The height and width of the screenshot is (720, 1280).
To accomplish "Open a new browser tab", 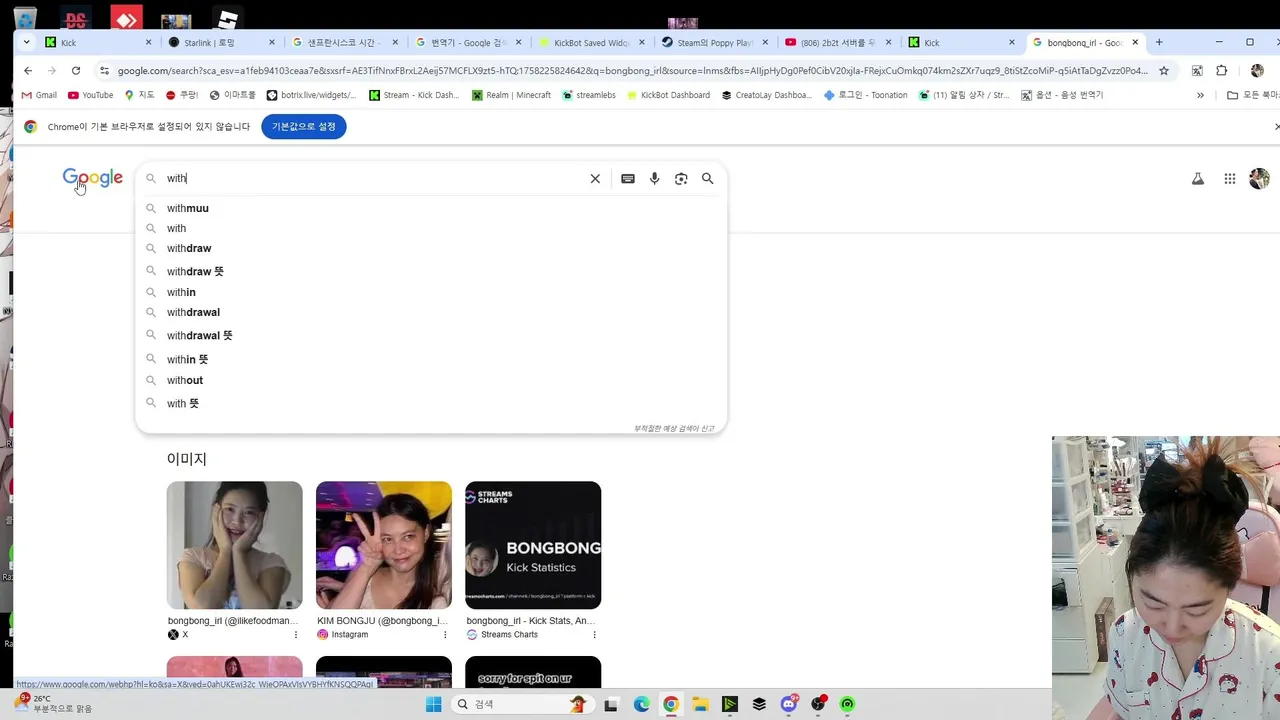I will (1159, 43).
